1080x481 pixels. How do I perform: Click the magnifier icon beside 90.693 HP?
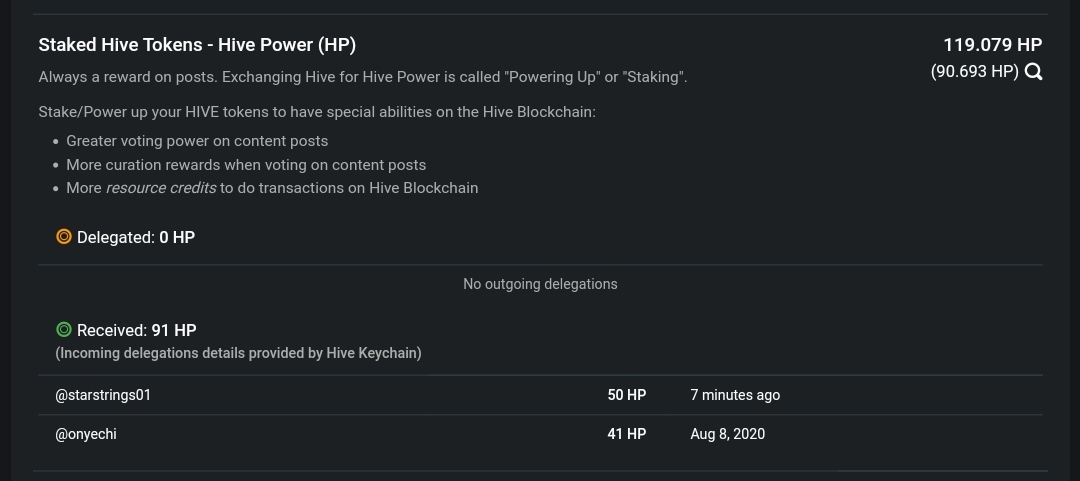click(x=1033, y=72)
